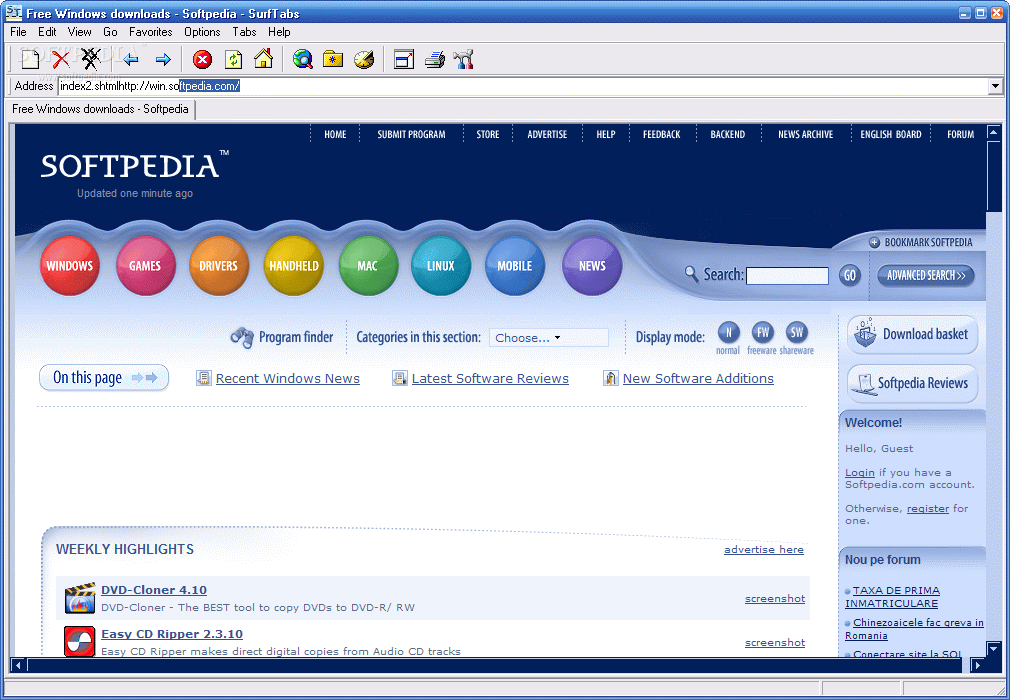Click the Program finder binoculars icon
This screenshot has width=1010, height=700.
click(x=242, y=337)
